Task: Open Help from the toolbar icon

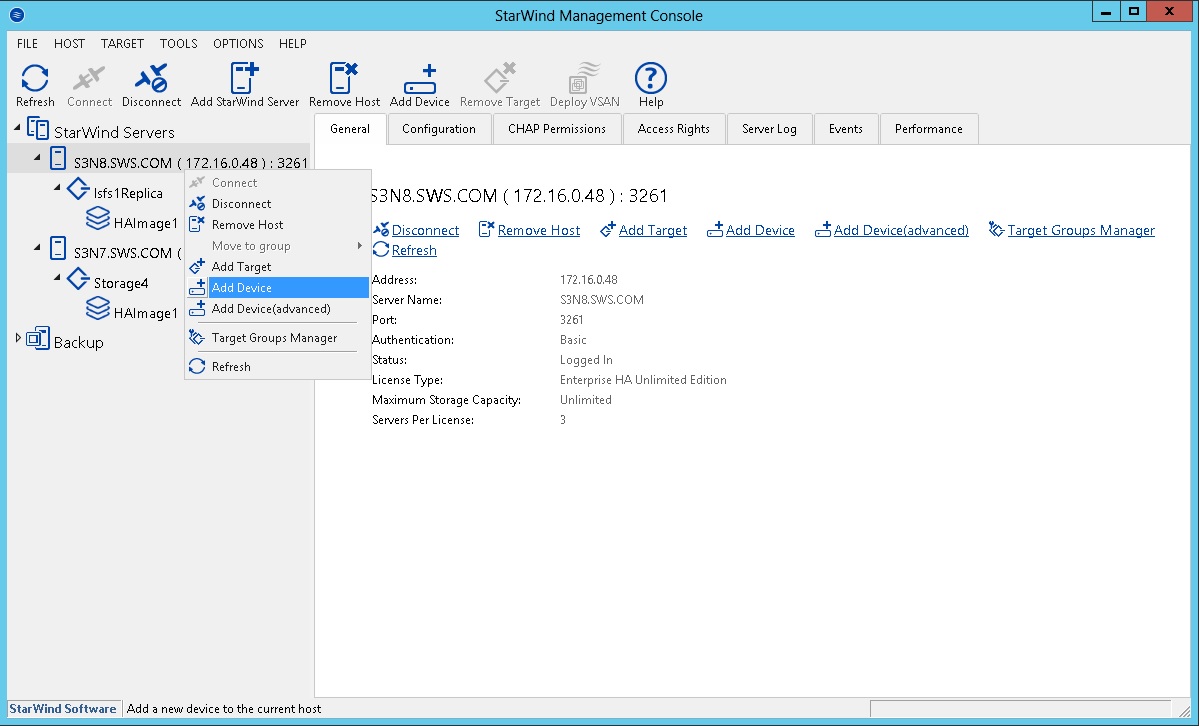Action: [x=651, y=78]
